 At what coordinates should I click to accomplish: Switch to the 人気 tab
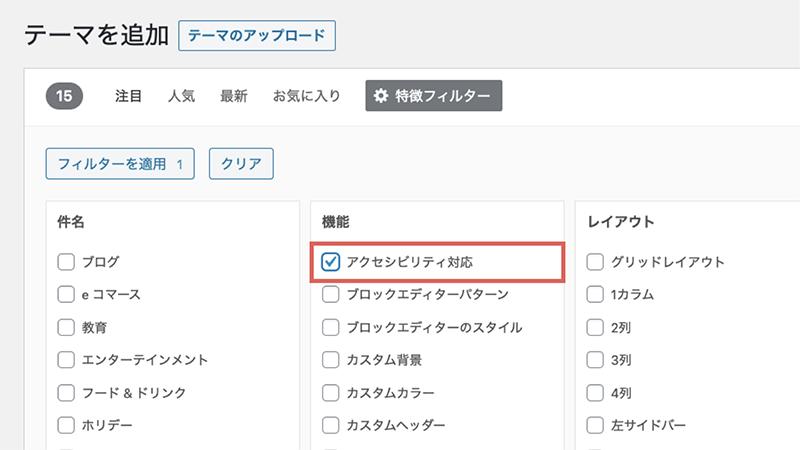[x=181, y=96]
